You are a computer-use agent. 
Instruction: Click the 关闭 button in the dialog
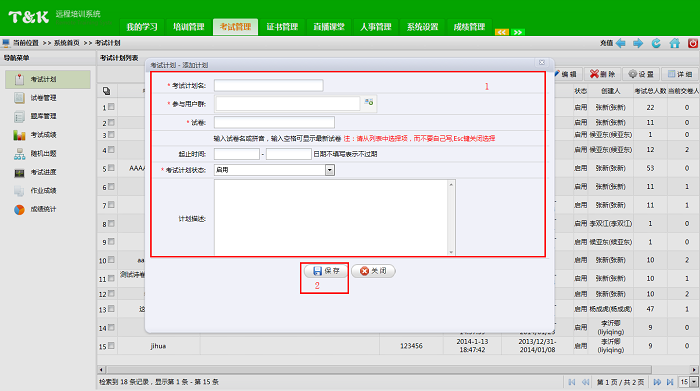click(373, 271)
